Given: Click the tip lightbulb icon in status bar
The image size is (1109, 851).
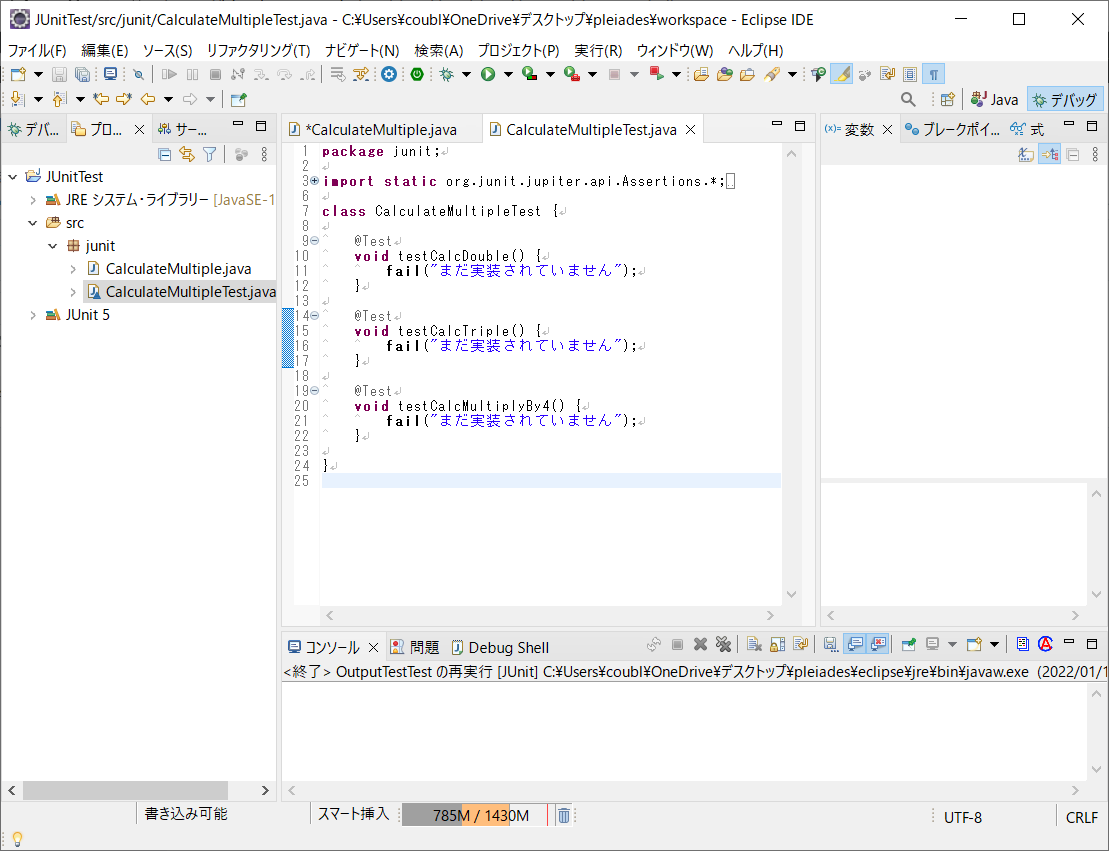Looking at the screenshot, I should (x=18, y=839).
